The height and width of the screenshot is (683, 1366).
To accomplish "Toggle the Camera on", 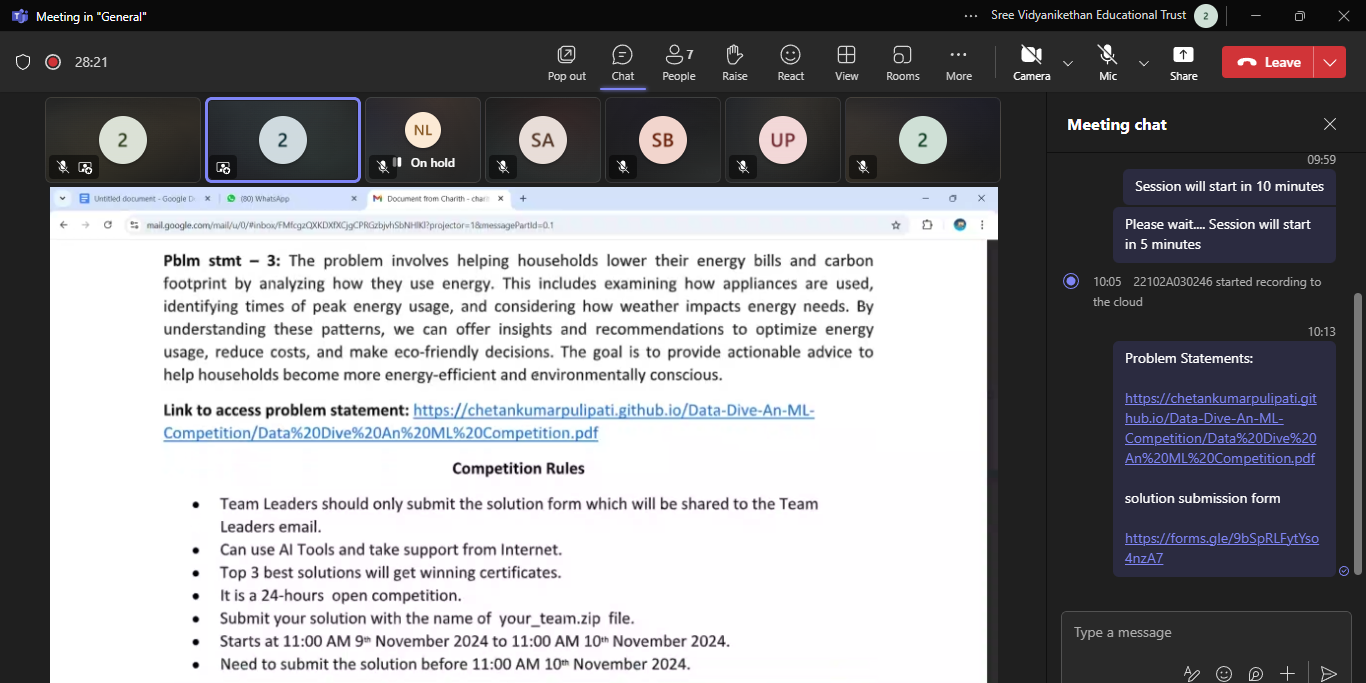I will coord(1031,62).
